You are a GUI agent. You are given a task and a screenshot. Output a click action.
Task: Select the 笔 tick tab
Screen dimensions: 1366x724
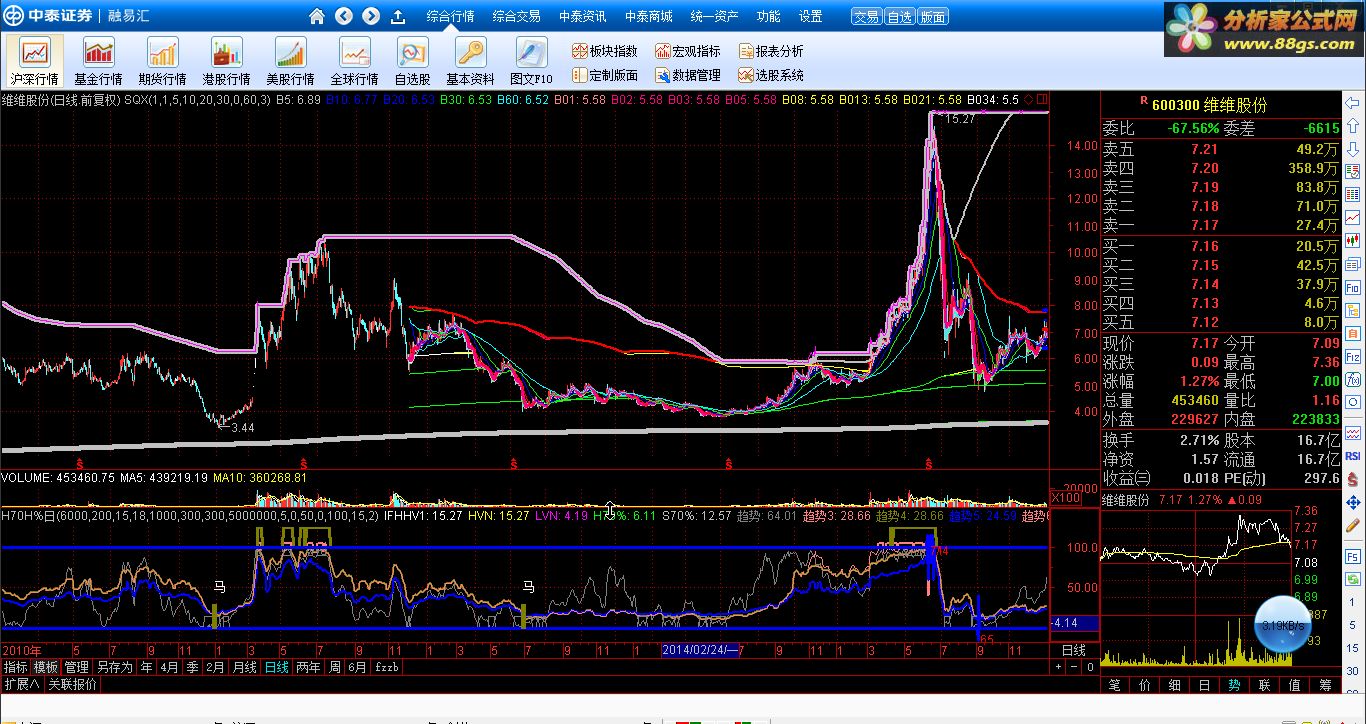[1115, 685]
